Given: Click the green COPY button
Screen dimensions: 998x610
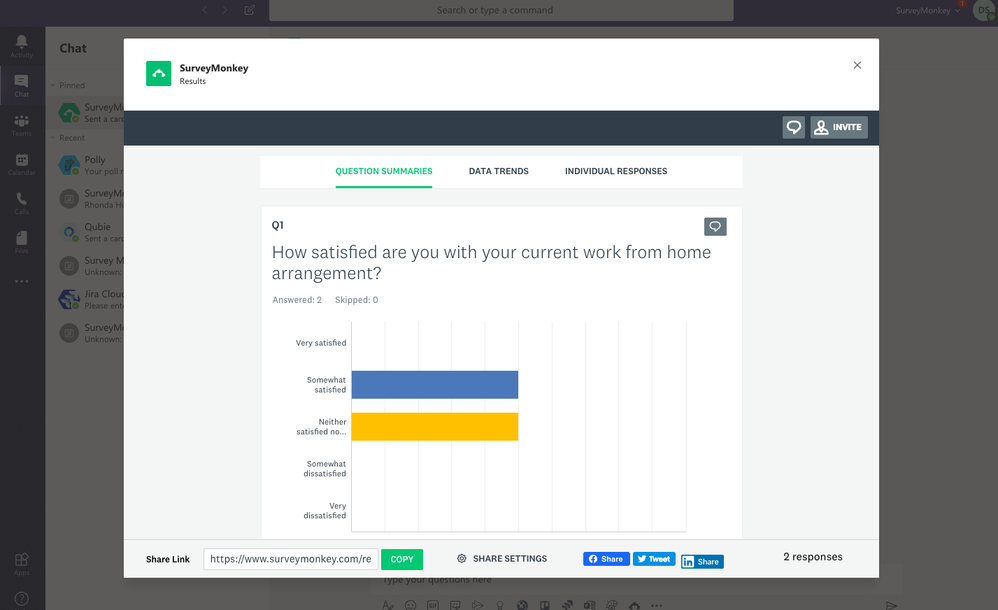Looking at the screenshot, I should [402, 559].
